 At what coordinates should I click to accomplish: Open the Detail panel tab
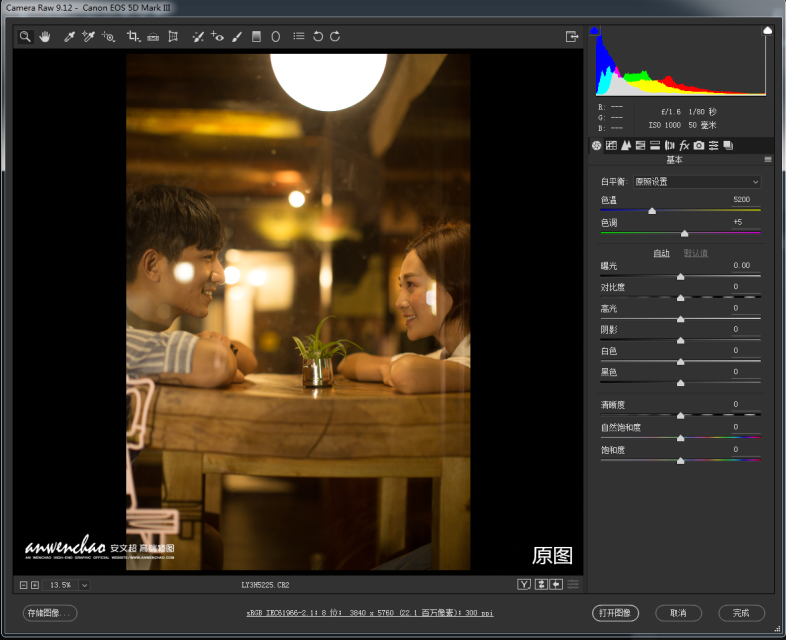[x=626, y=145]
